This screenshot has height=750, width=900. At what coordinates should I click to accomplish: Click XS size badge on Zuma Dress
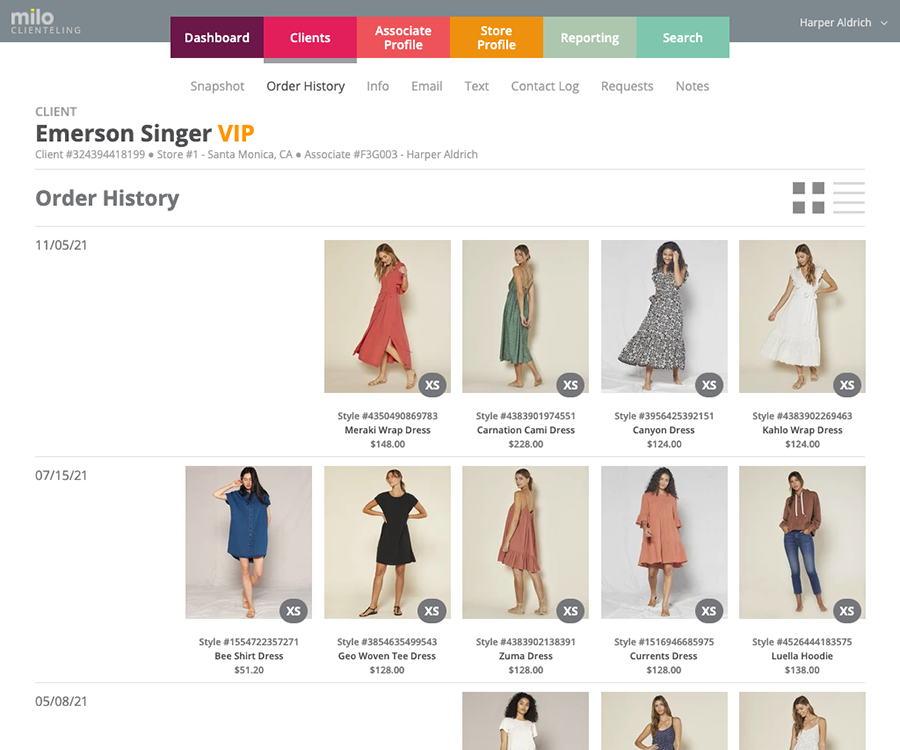(x=571, y=611)
